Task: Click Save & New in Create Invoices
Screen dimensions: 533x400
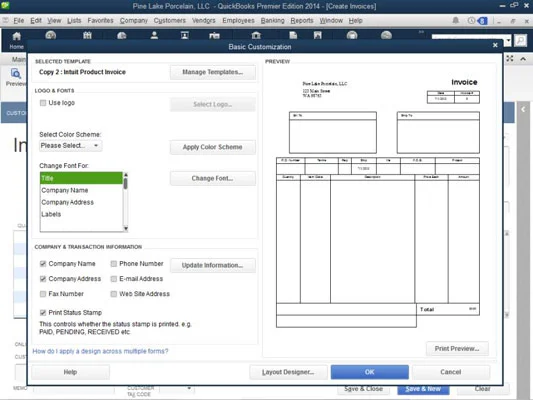Action: [423, 389]
